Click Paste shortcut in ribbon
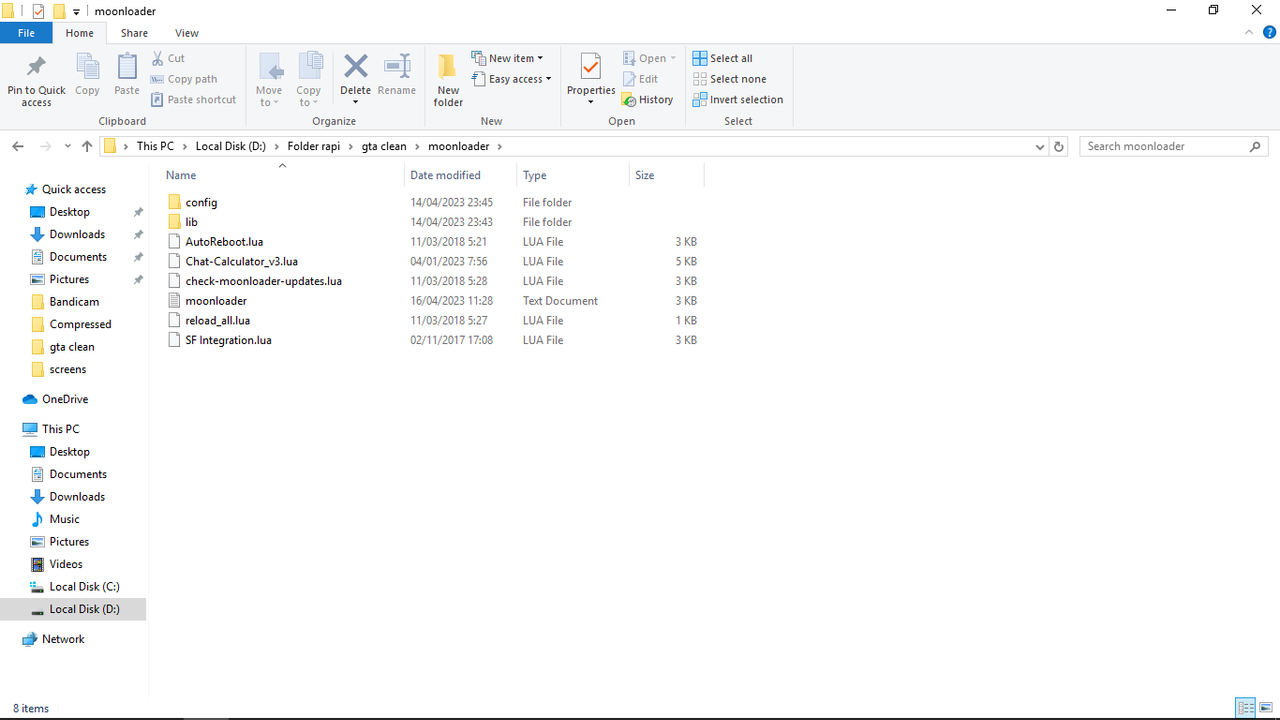The image size is (1280, 720). pyautogui.click(x=194, y=100)
